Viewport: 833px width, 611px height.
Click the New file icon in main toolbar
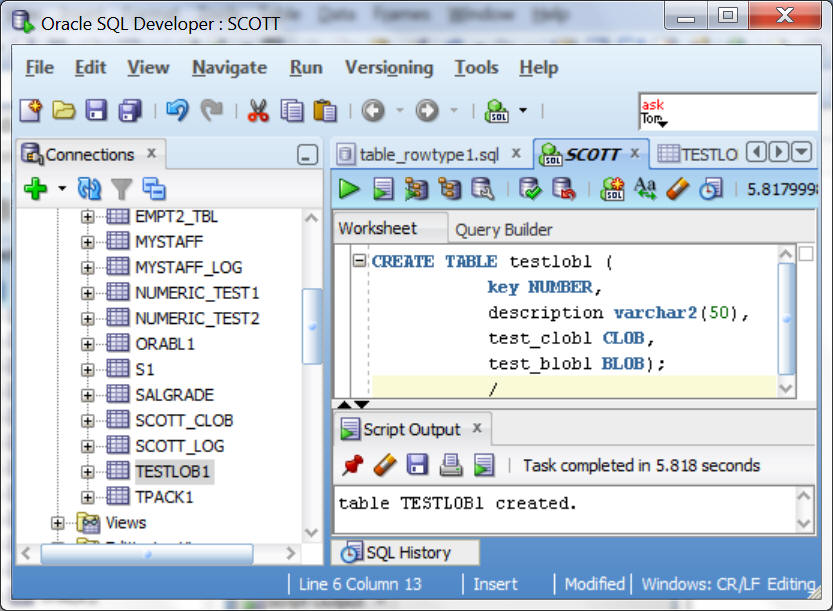31,111
